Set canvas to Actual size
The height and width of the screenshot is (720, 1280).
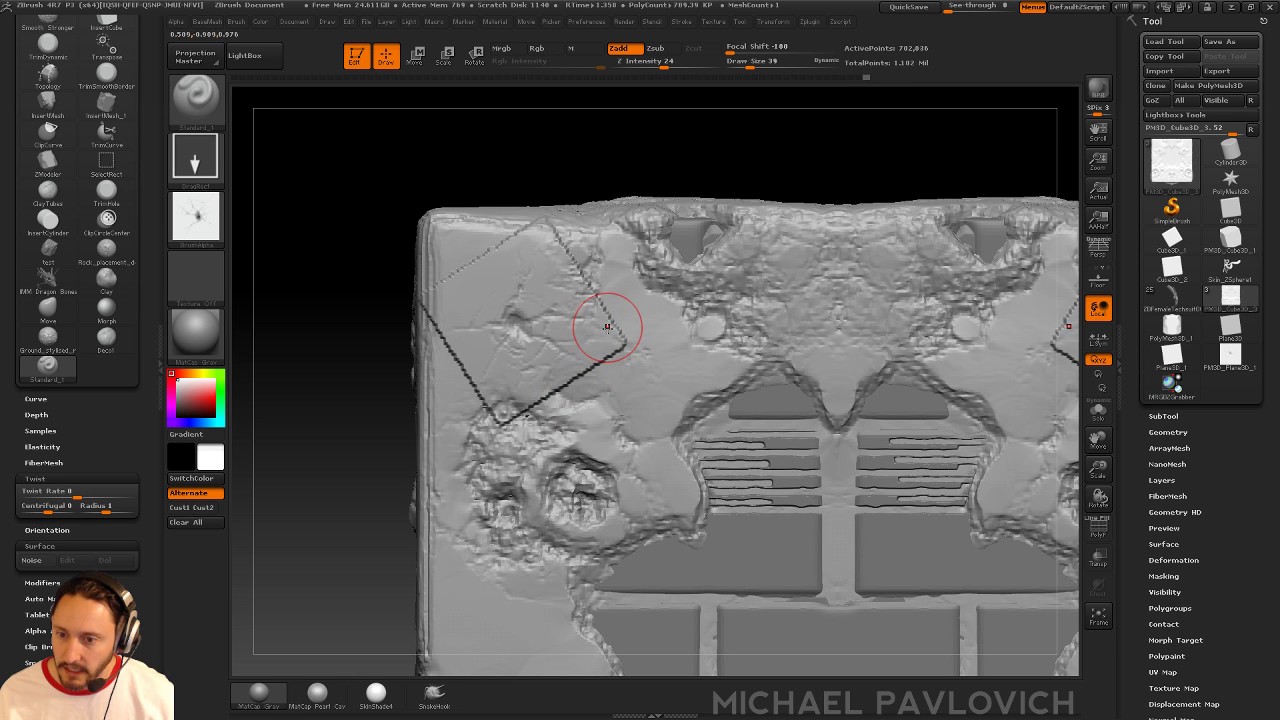[x=1098, y=190]
